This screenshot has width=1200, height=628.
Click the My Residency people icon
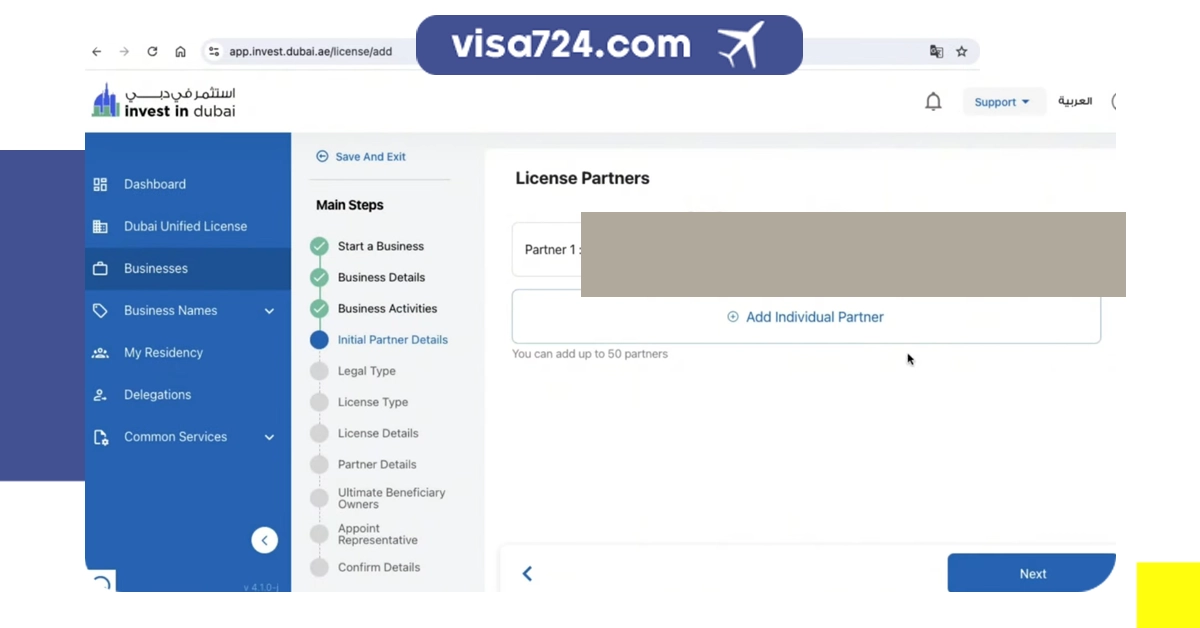100,353
